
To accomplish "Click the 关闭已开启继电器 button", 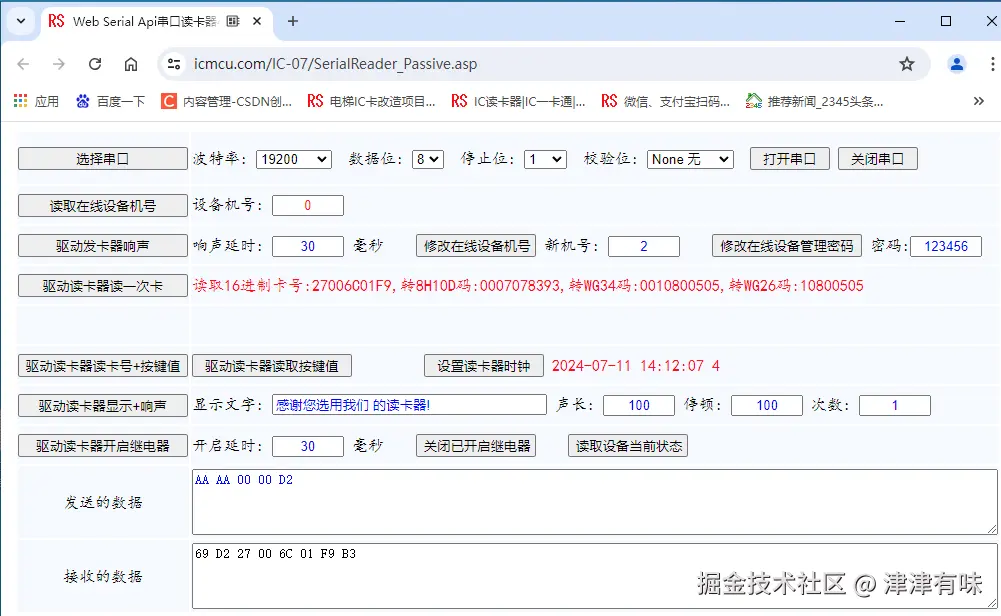I will (x=476, y=446).
